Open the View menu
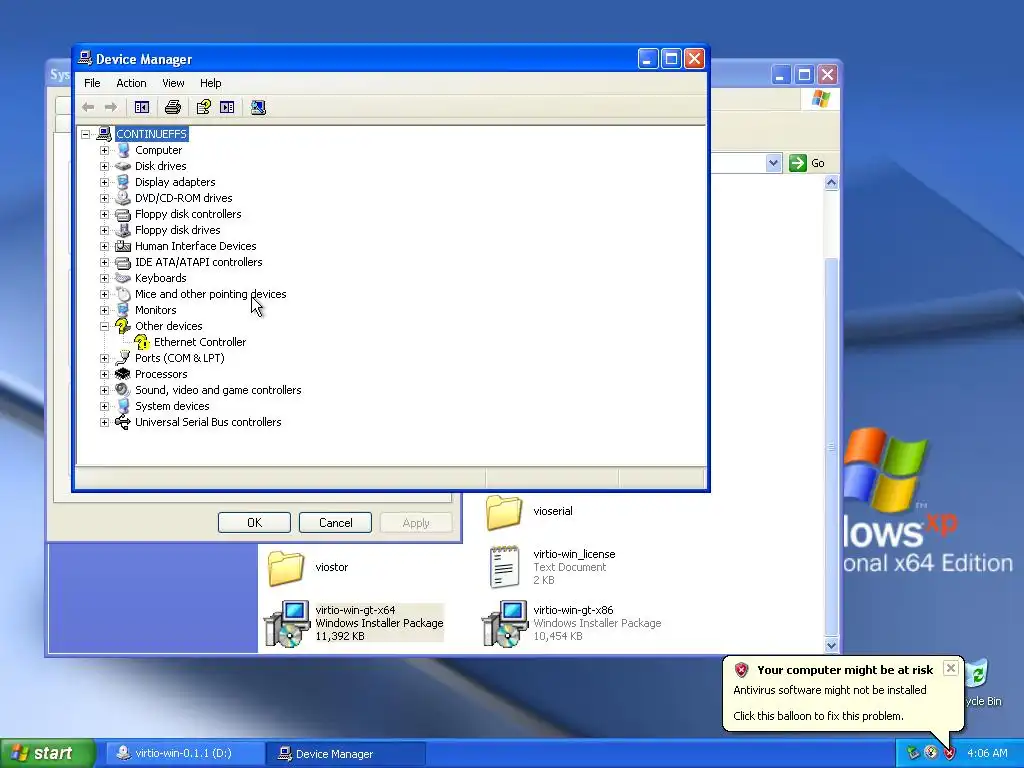 click(x=173, y=83)
